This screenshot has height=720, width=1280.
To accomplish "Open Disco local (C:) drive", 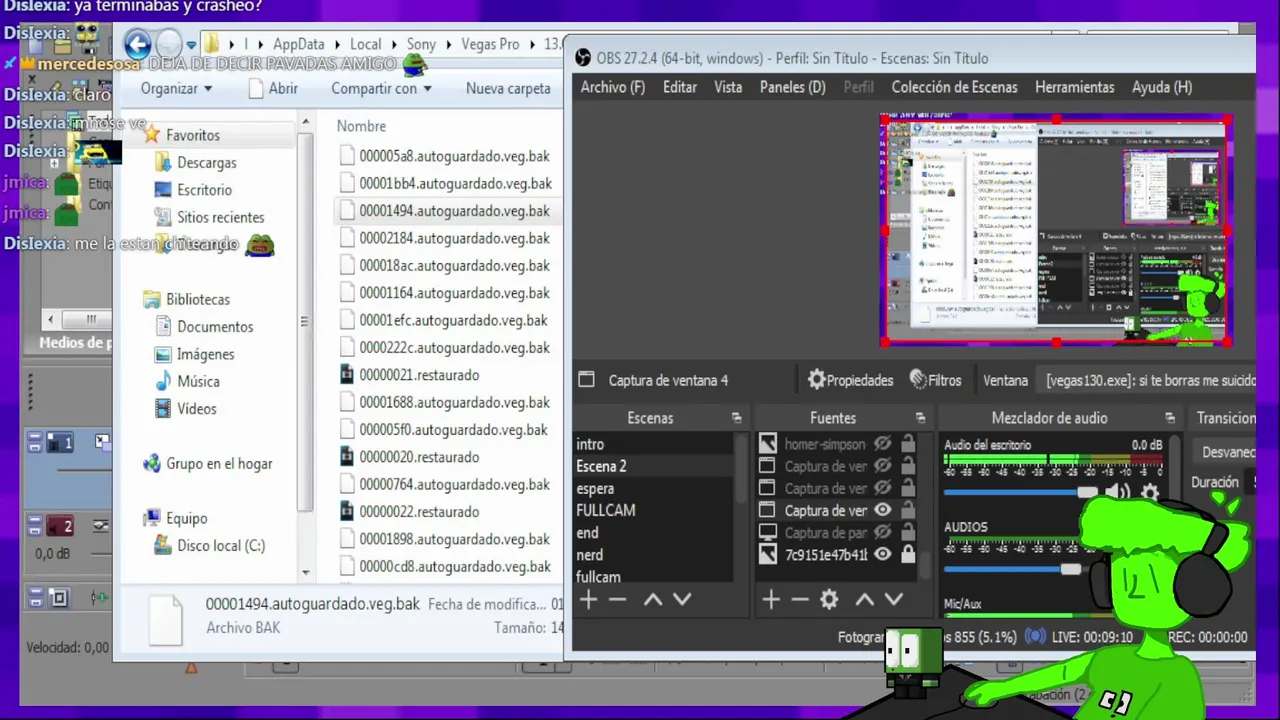I will pos(220,546).
